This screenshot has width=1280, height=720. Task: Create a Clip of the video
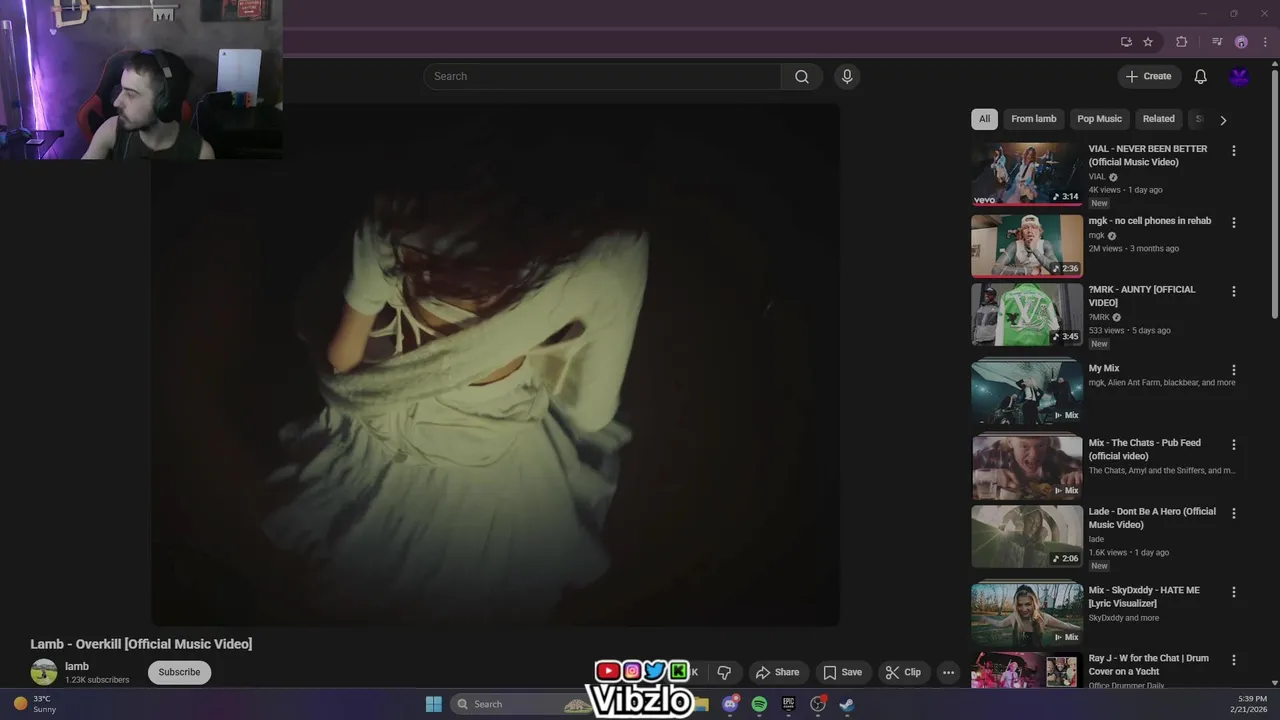[x=903, y=672]
